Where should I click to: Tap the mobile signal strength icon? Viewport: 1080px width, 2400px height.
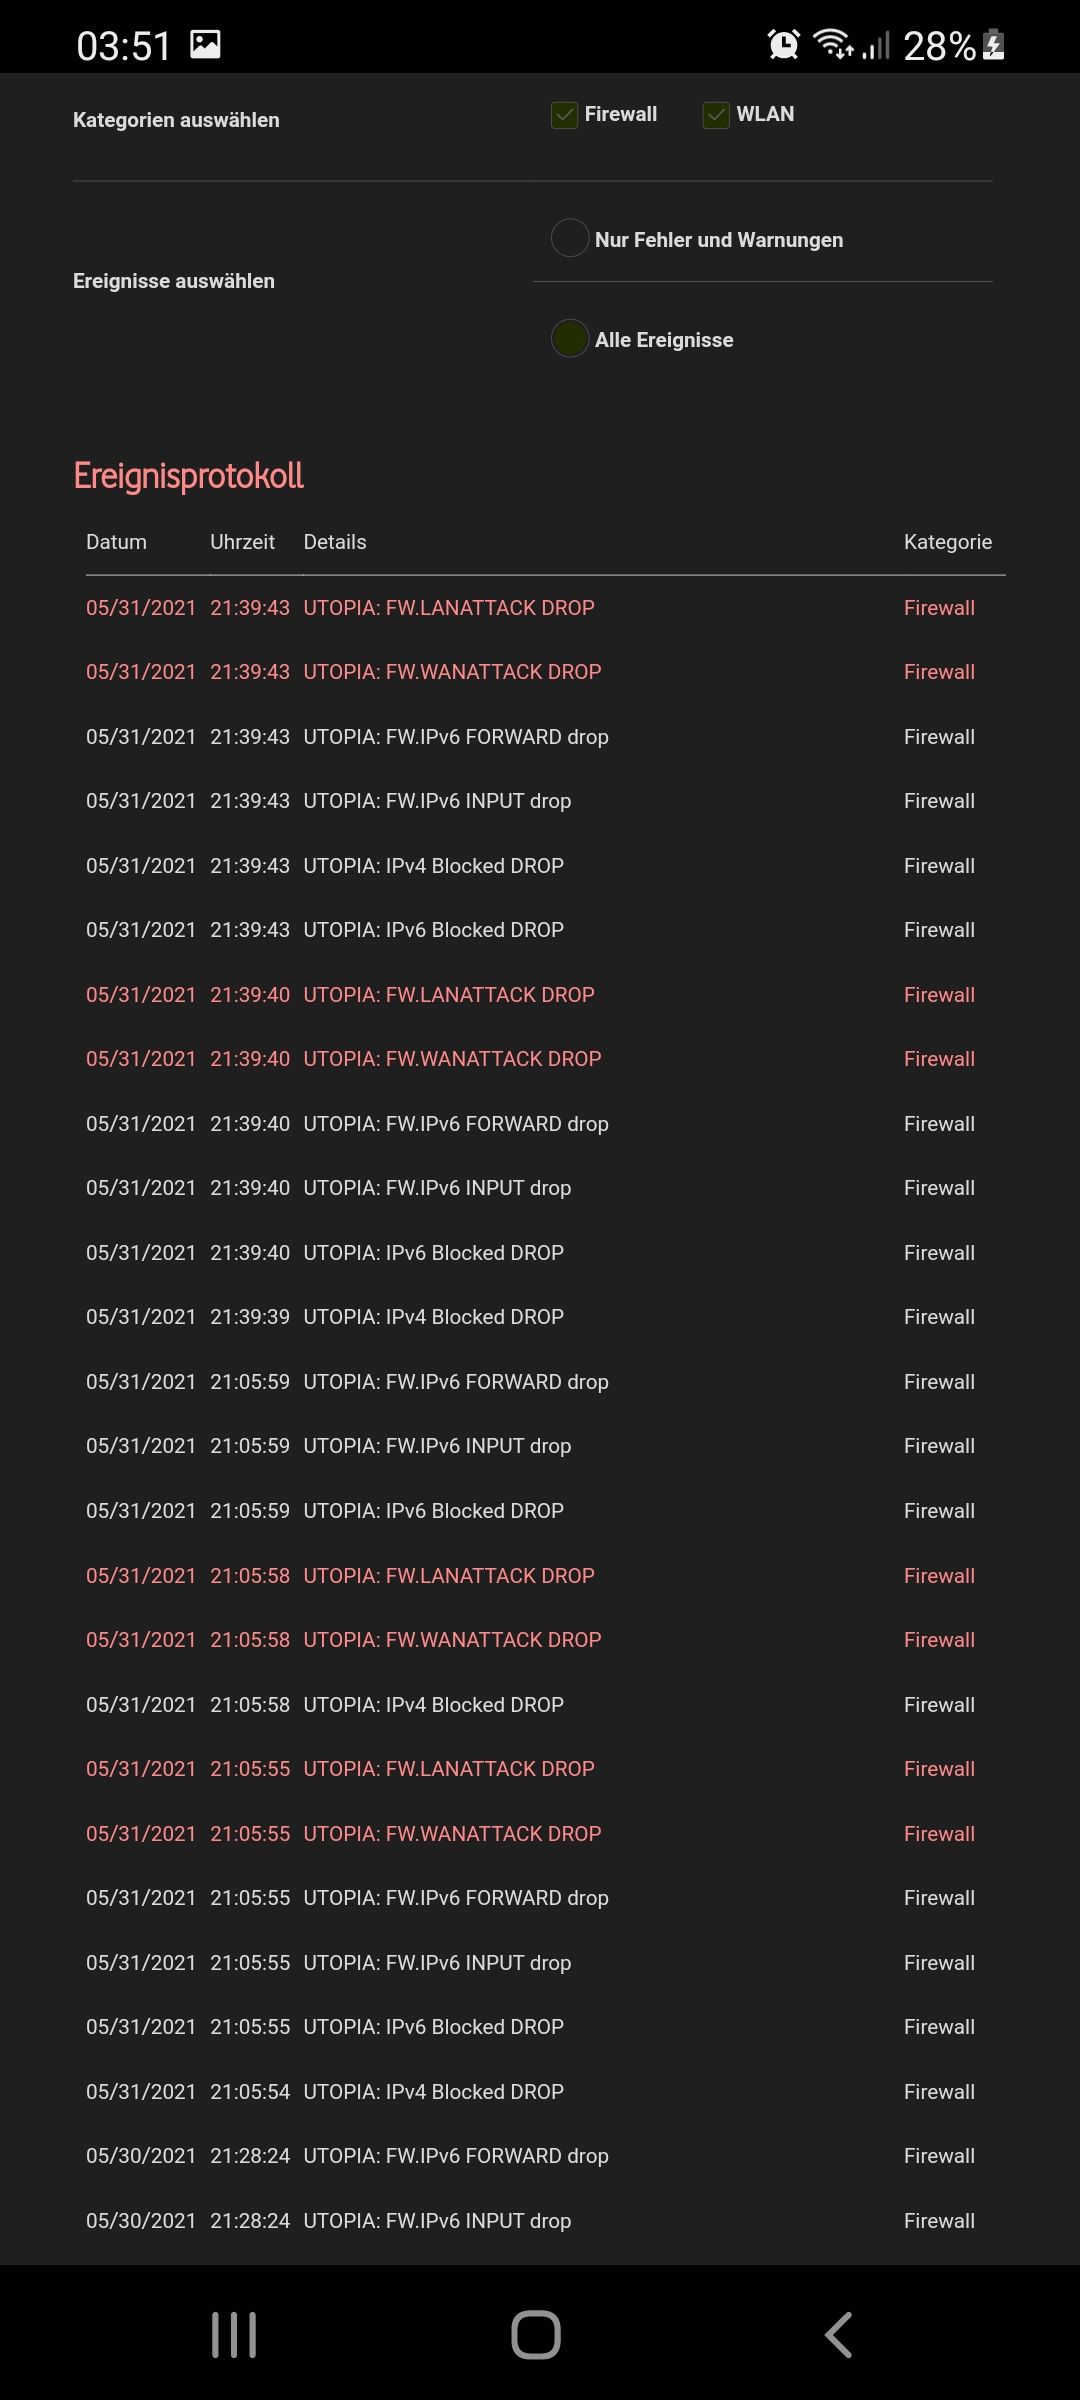pyautogui.click(x=876, y=46)
